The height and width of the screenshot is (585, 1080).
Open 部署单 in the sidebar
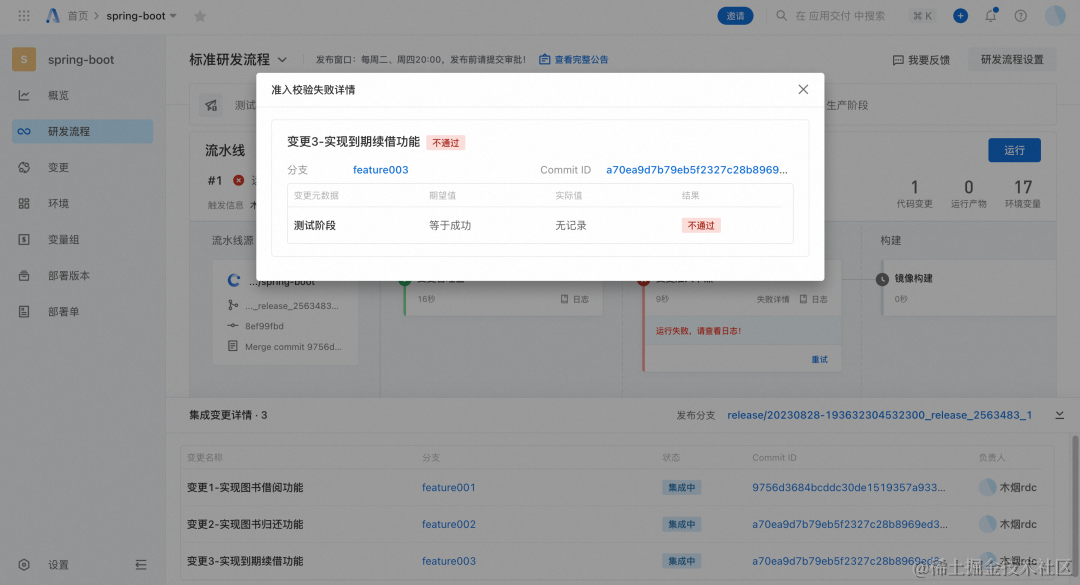click(83, 311)
